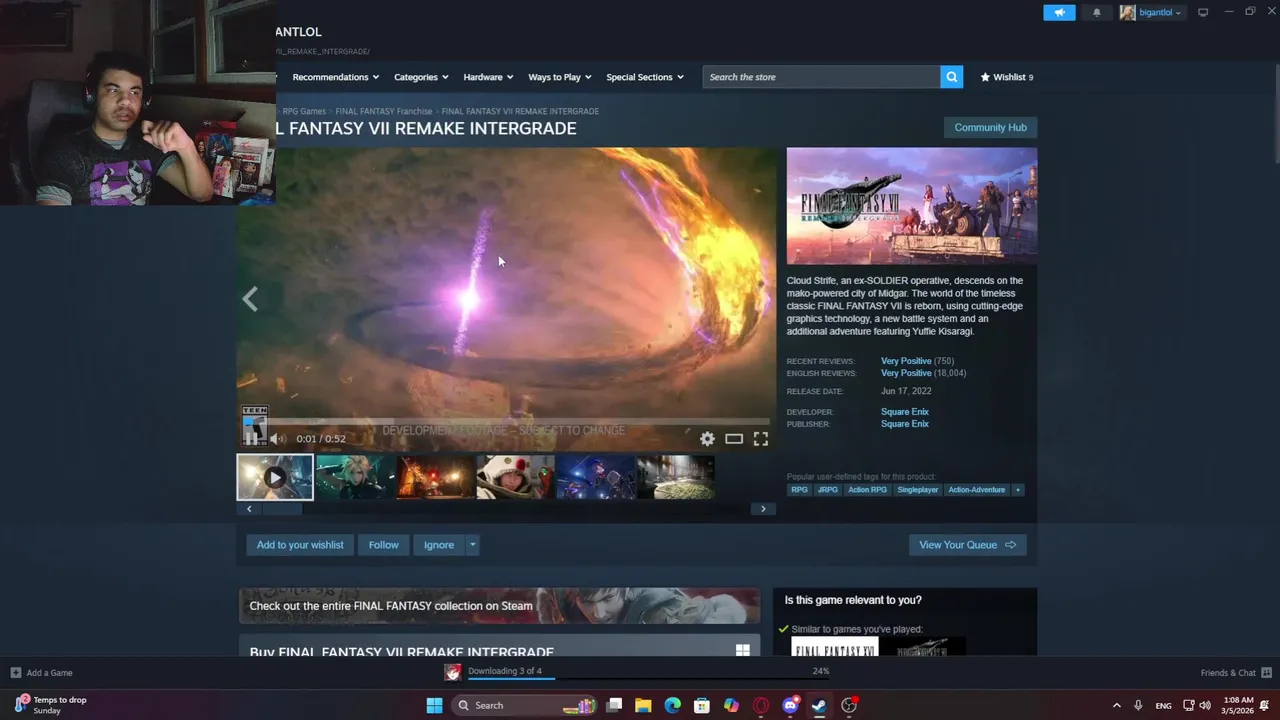Open OBS Studio taskbar icon
The width and height of the screenshot is (1280, 720).
849,705
